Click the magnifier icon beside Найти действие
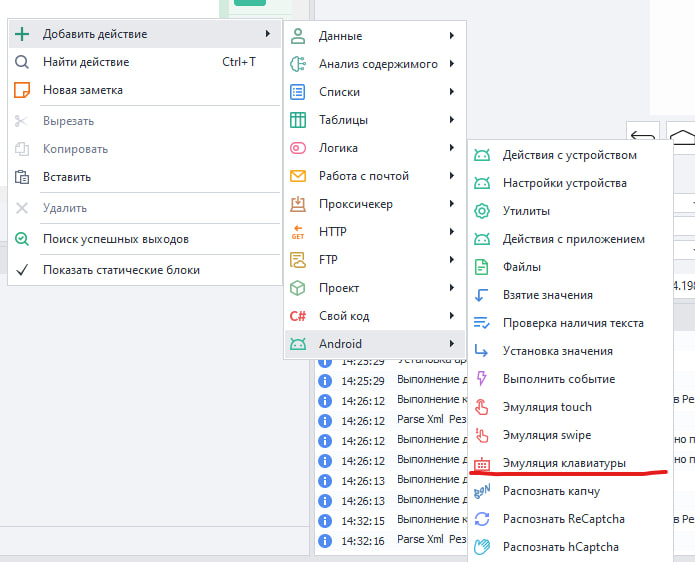The image size is (695, 562). [x=22, y=62]
